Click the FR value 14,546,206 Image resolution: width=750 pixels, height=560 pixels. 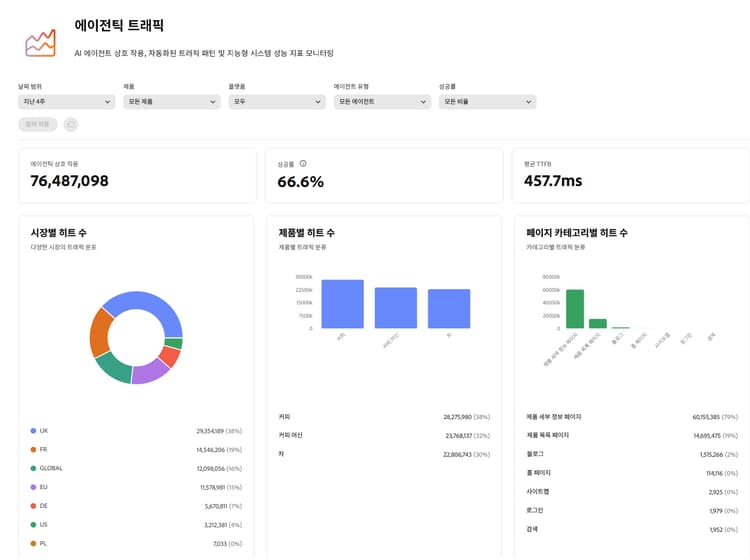click(210, 450)
